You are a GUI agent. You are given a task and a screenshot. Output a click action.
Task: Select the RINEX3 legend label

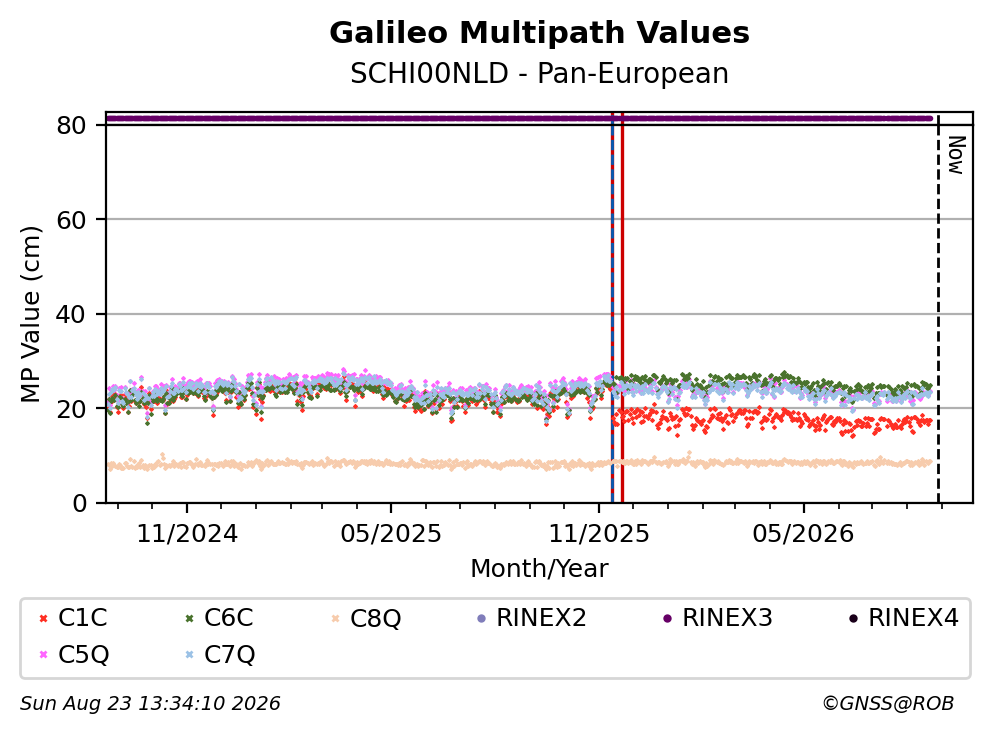tap(727, 617)
